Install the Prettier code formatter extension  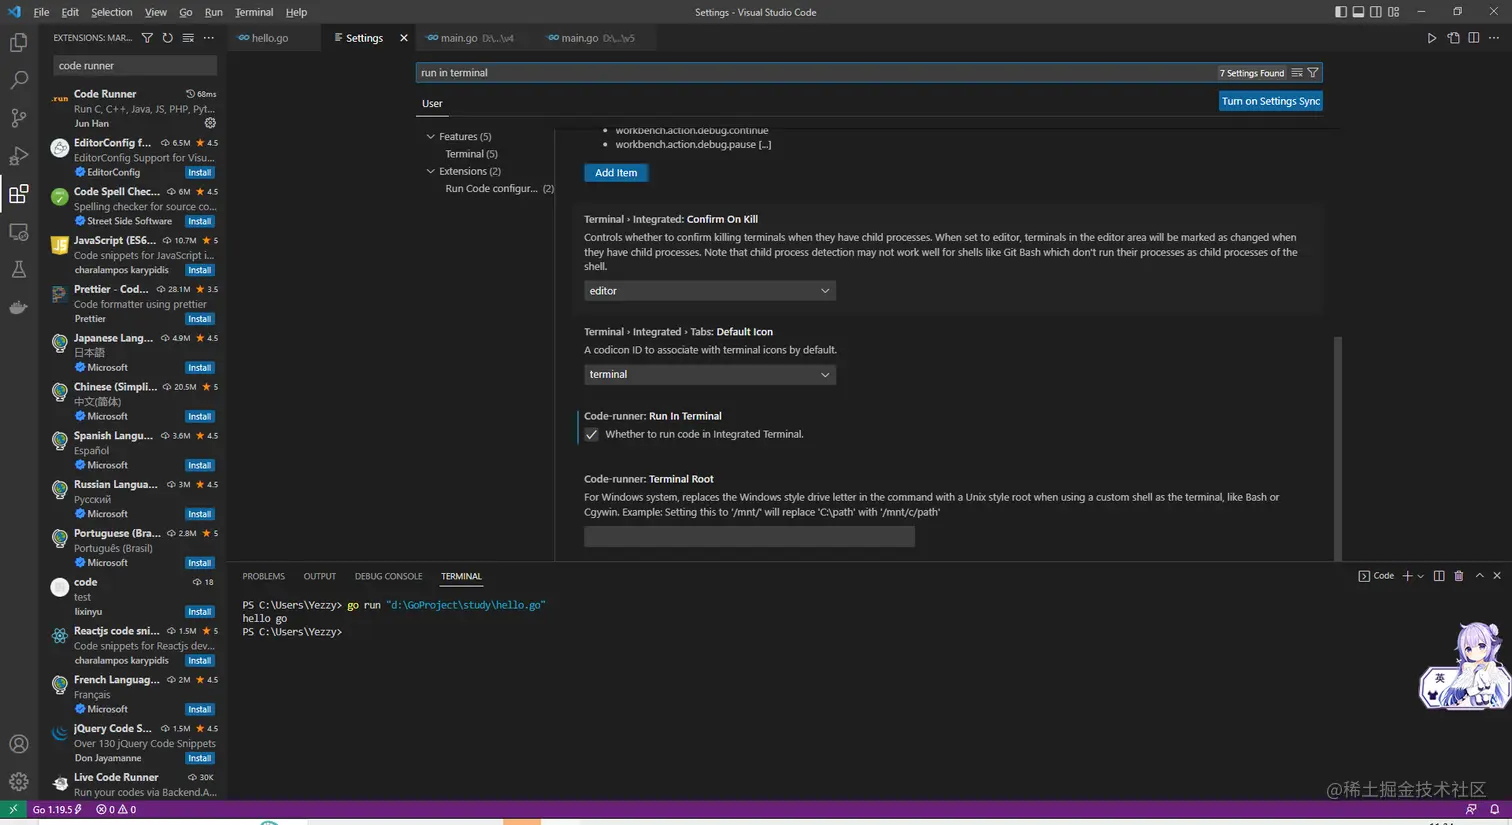(200, 319)
